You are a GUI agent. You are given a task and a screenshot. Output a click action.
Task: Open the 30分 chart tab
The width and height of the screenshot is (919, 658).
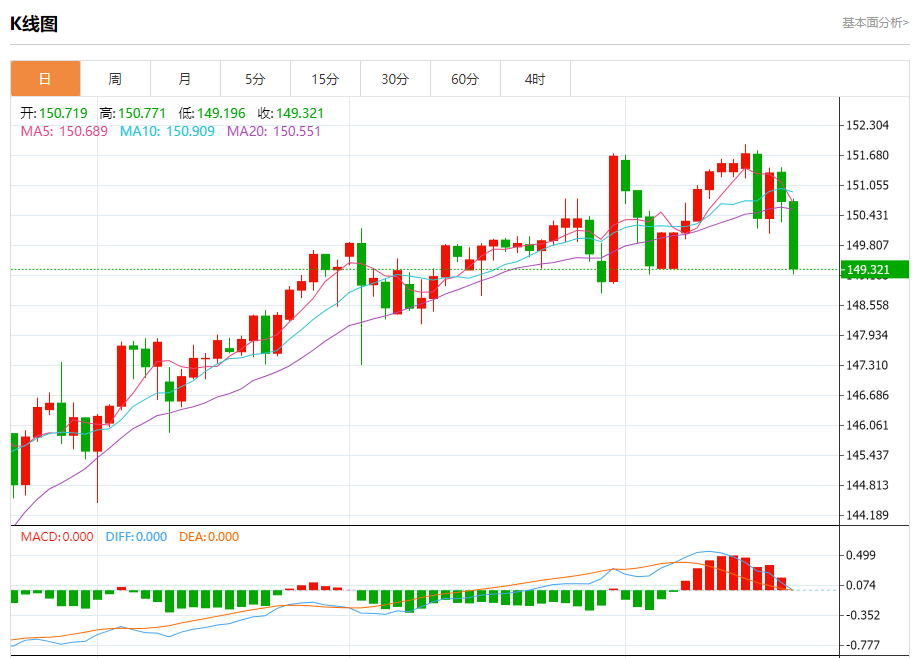[395, 79]
